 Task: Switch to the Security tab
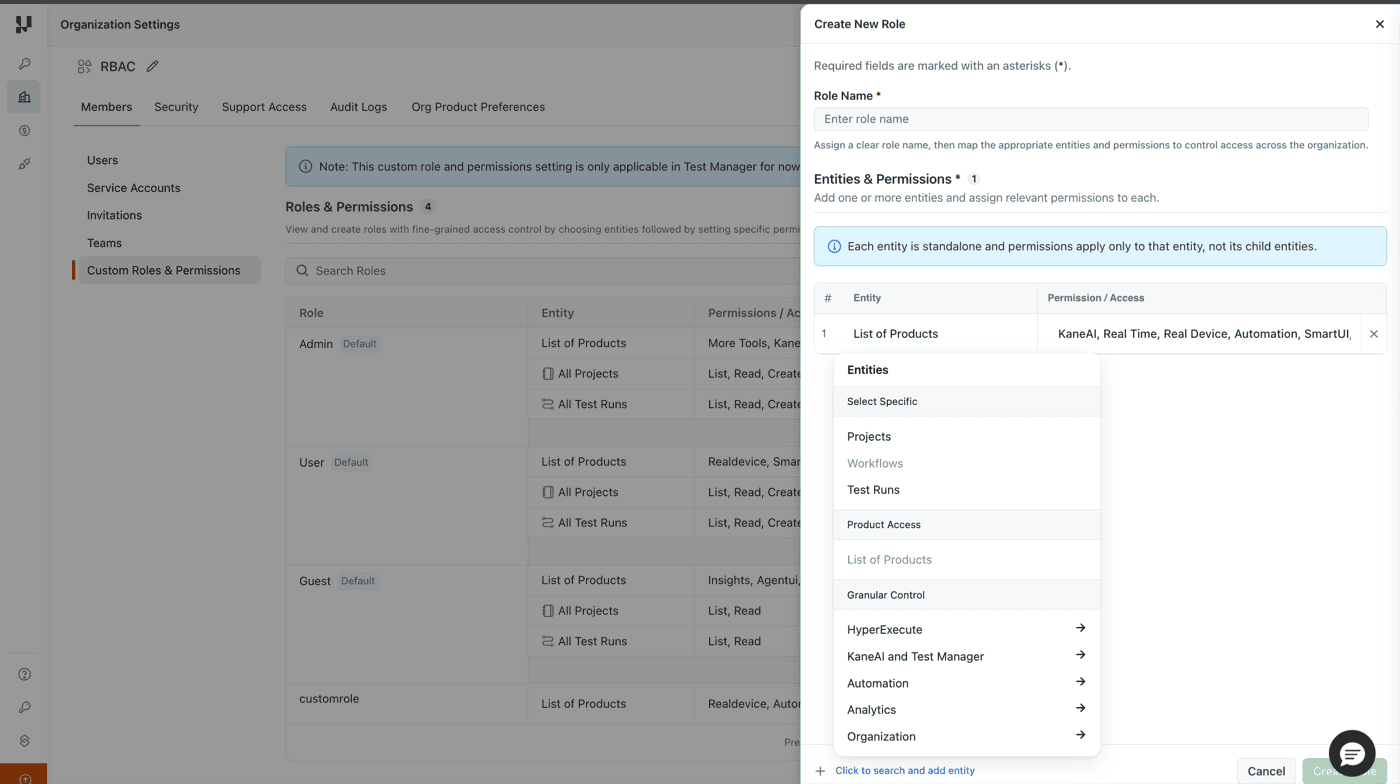(x=176, y=107)
